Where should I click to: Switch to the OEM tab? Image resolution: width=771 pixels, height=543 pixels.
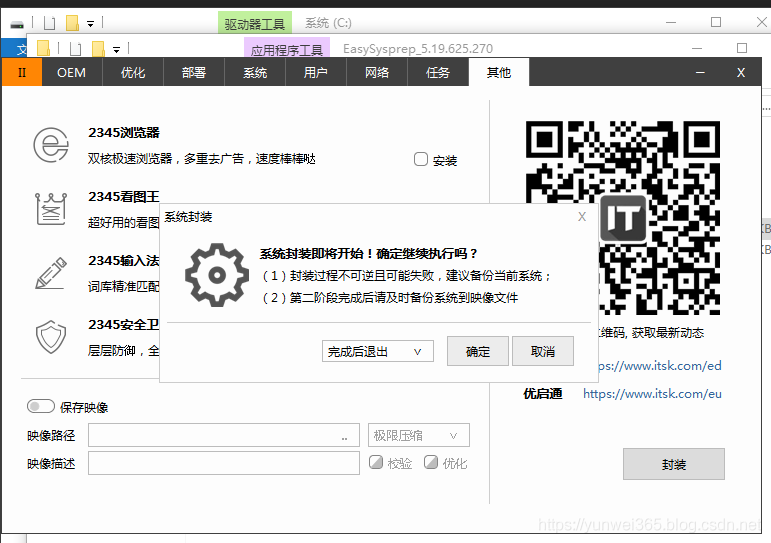[72, 72]
